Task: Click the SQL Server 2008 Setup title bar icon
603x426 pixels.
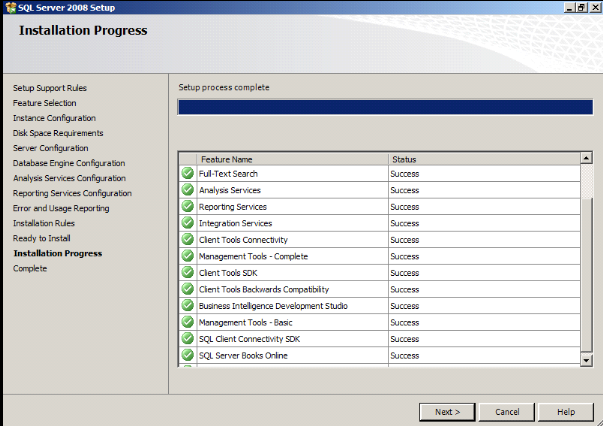Action: click(x=8, y=6)
